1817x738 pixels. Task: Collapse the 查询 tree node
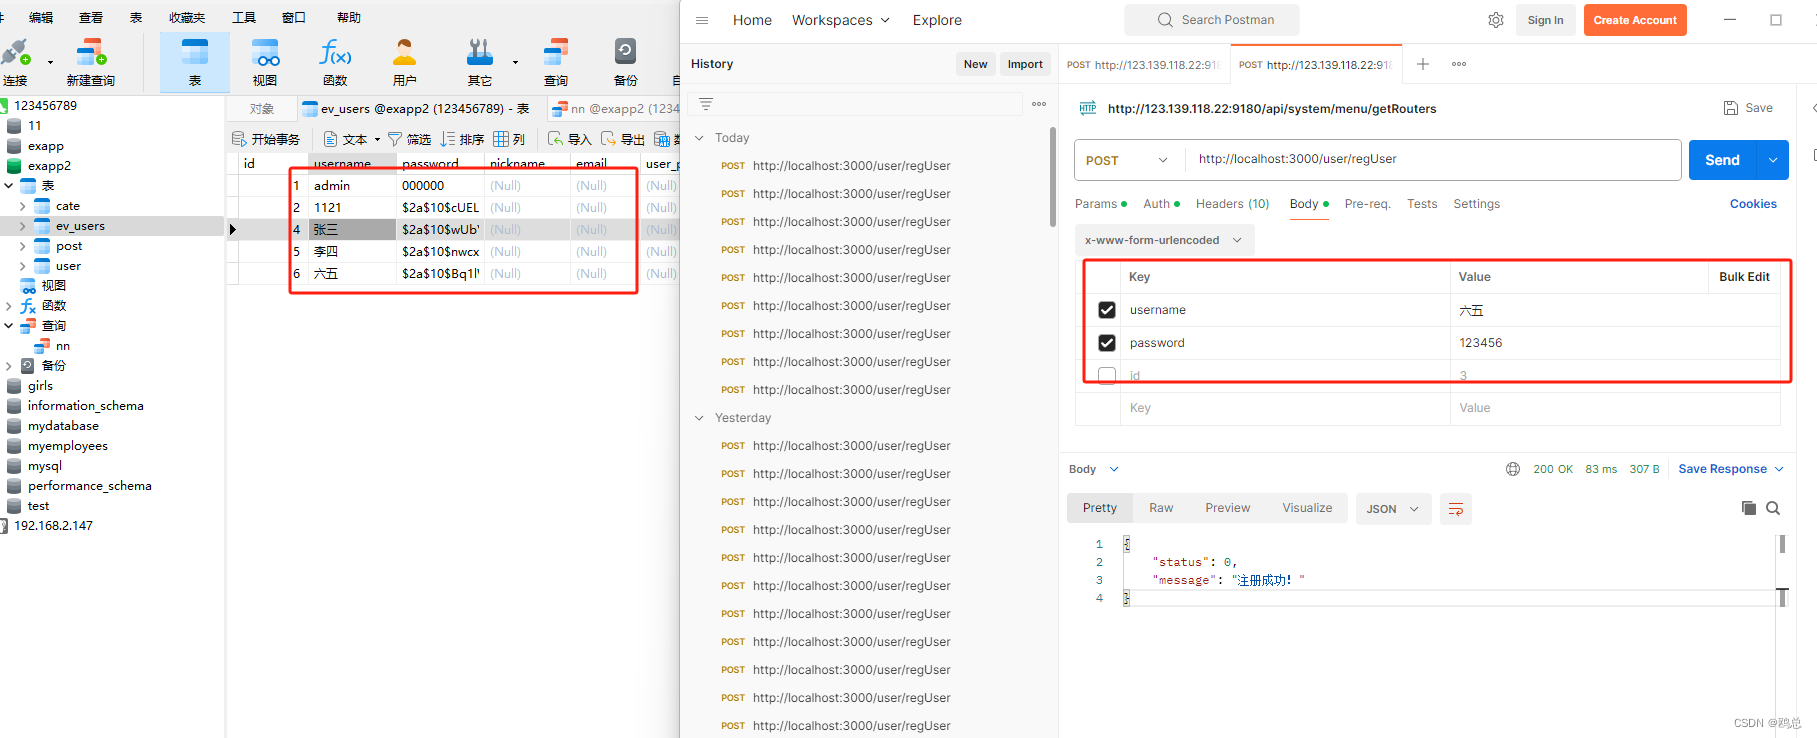pyautogui.click(x=8, y=326)
